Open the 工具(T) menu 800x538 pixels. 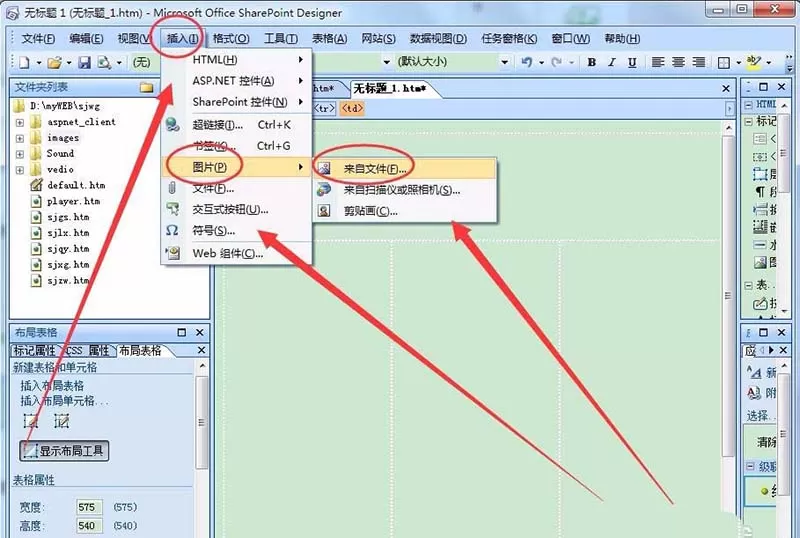[x=281, y=39]
